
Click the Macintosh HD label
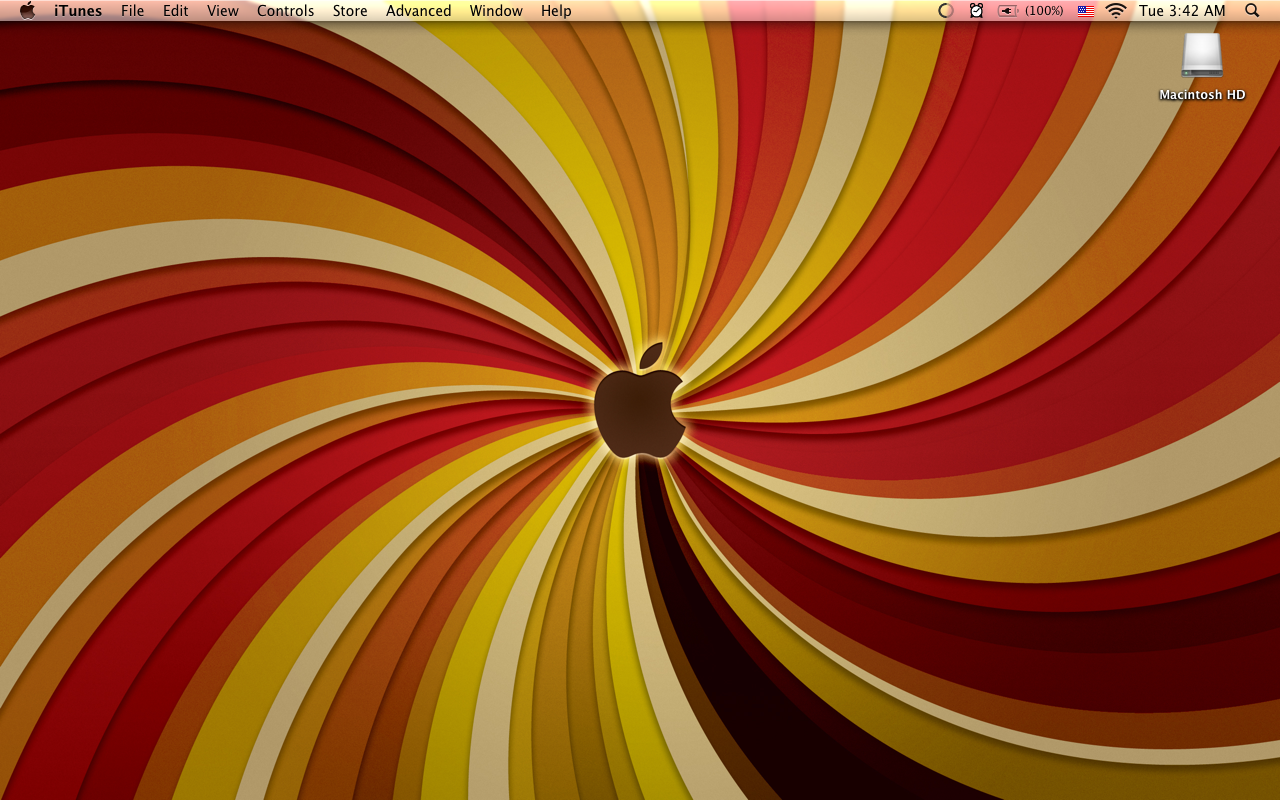pyautogui.click(x=1202, y=95)
